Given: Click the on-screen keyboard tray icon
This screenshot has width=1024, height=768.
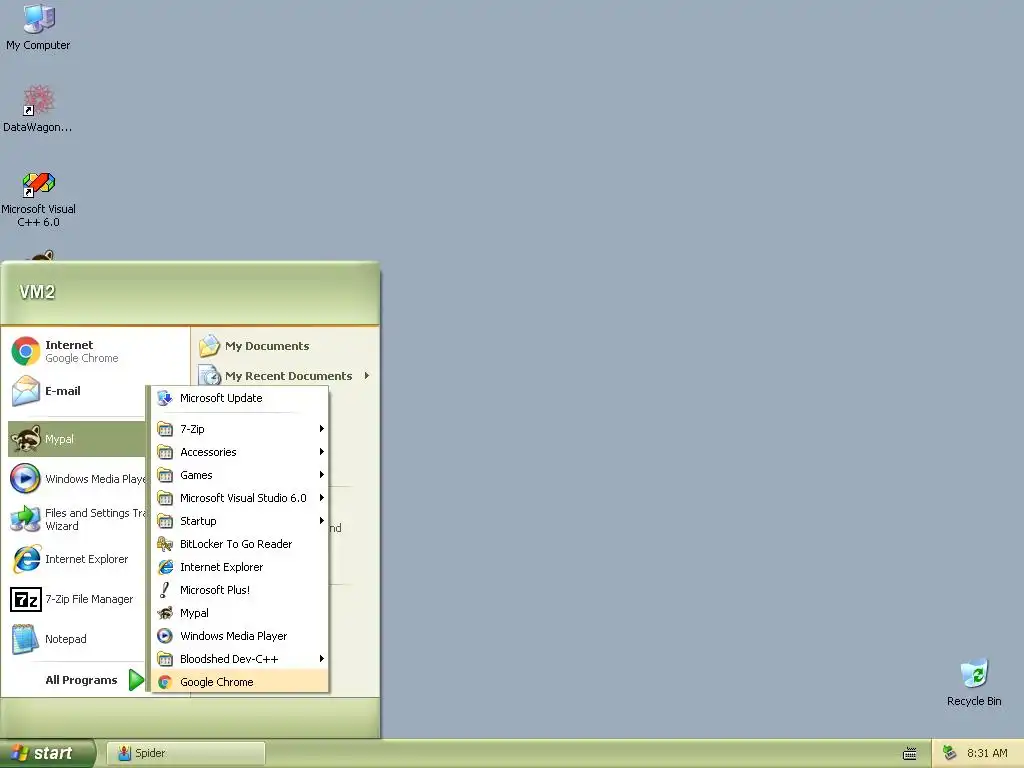Looking at the screenshot, I should [910, 754].
